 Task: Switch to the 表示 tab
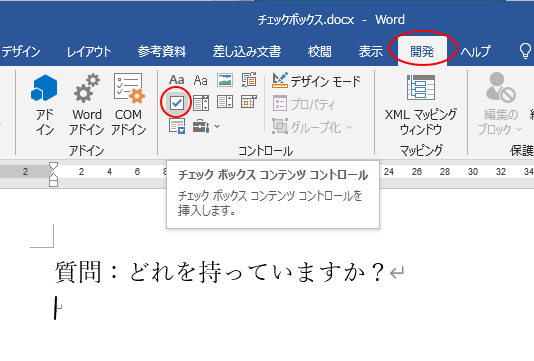(x=371, y=52)
